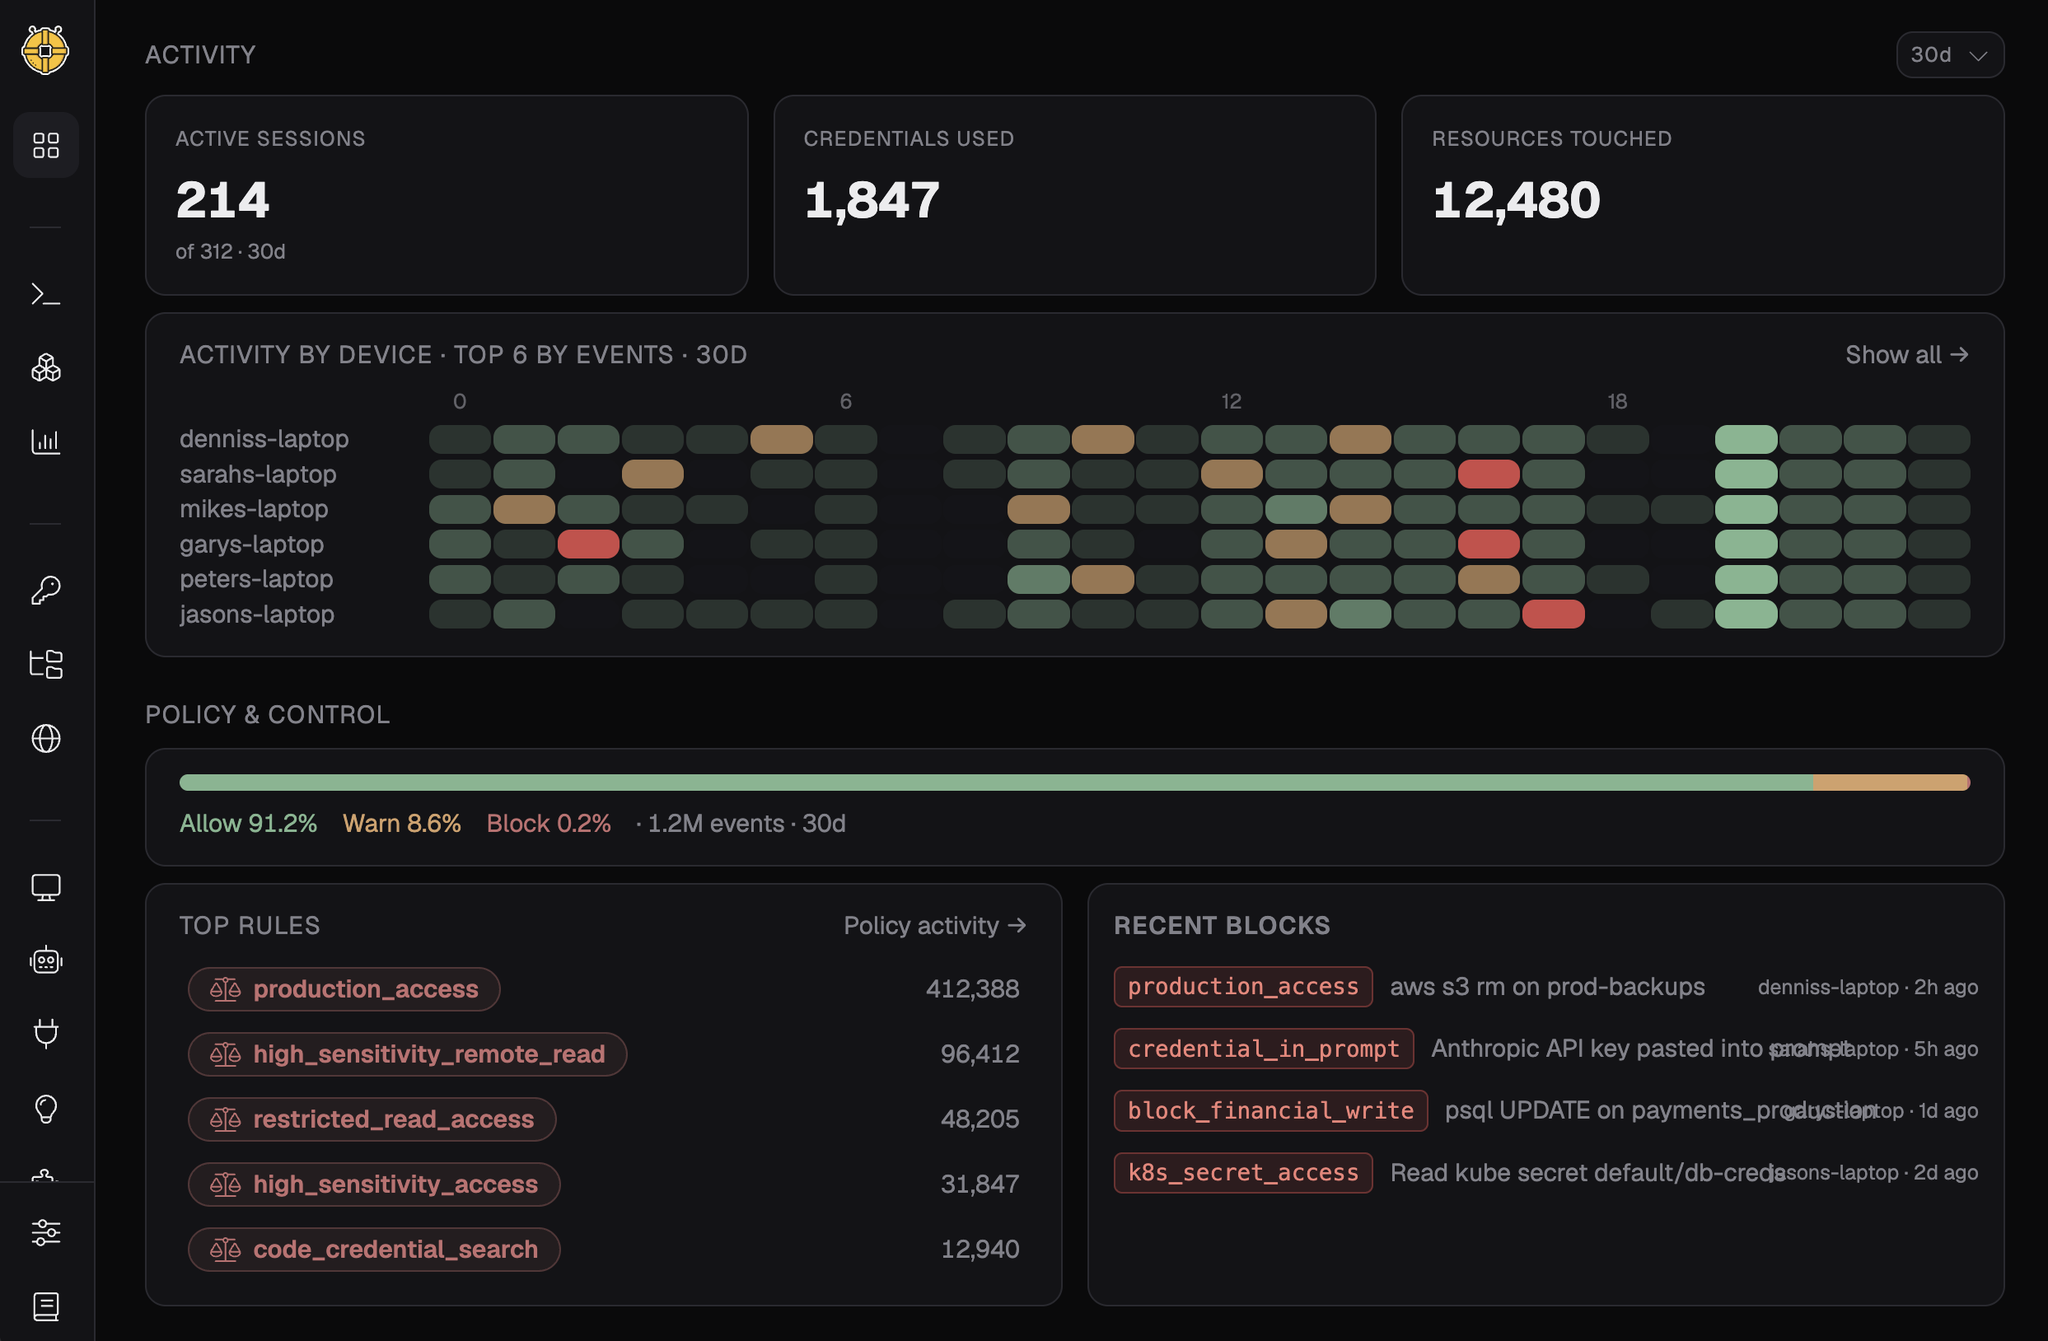
Task: Click 48,205 rule event count
Action: 980,1119
